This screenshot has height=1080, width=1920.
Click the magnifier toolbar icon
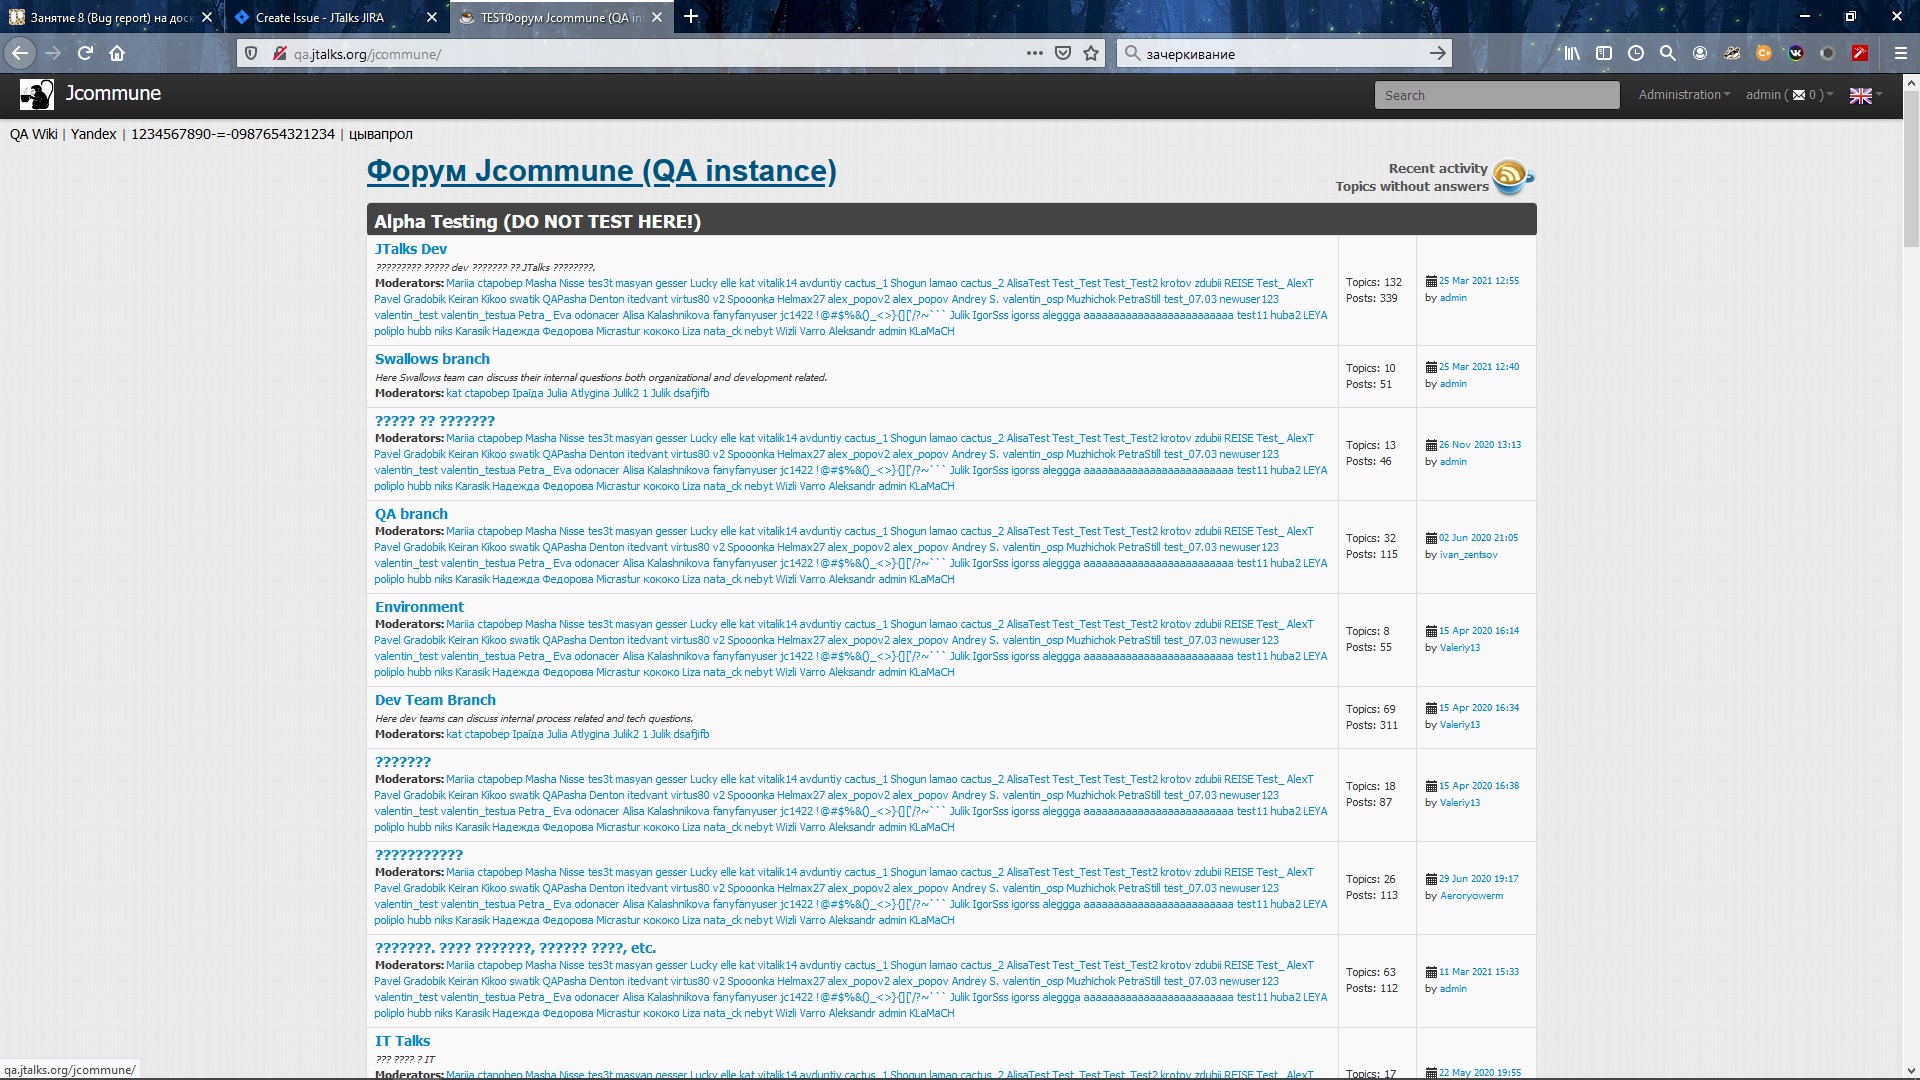pyautogui.click(x=1668, y=53)
